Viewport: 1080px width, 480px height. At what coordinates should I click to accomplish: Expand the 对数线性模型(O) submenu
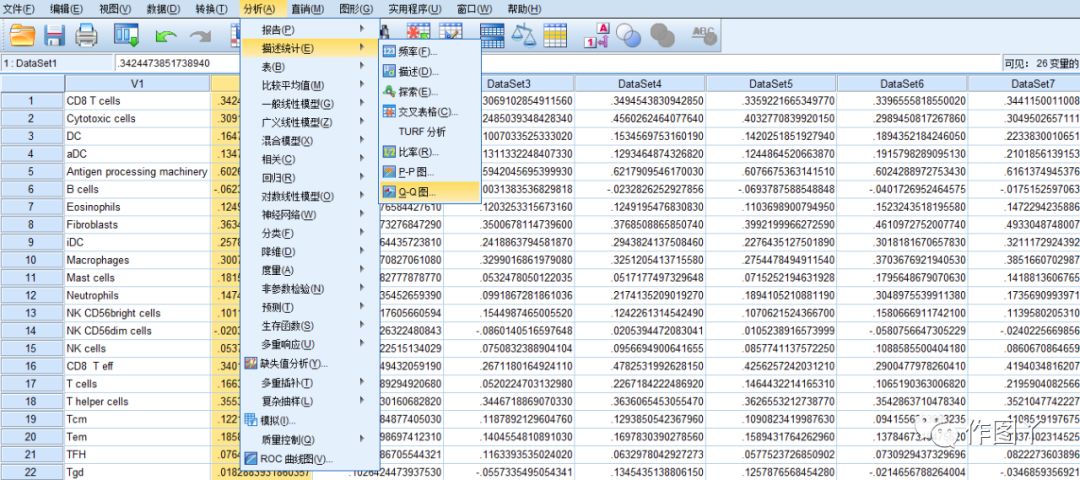(309, 197)
